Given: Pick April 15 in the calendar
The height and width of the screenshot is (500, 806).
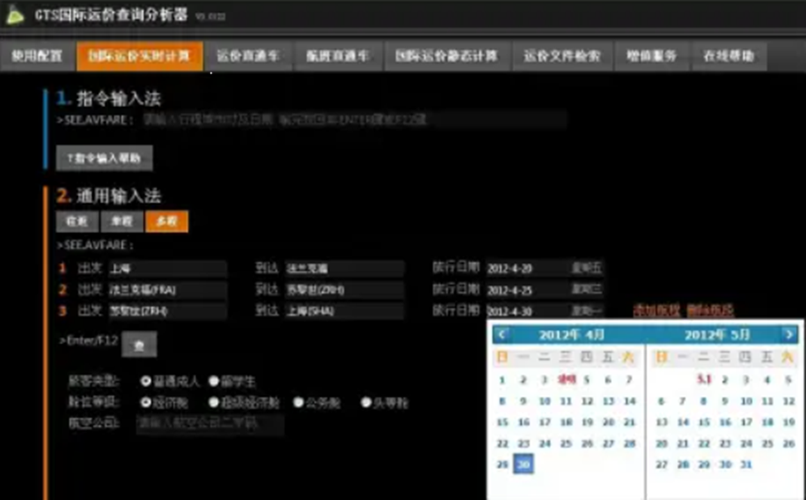Looking at the screenshot, I should [x=502, y=422].
